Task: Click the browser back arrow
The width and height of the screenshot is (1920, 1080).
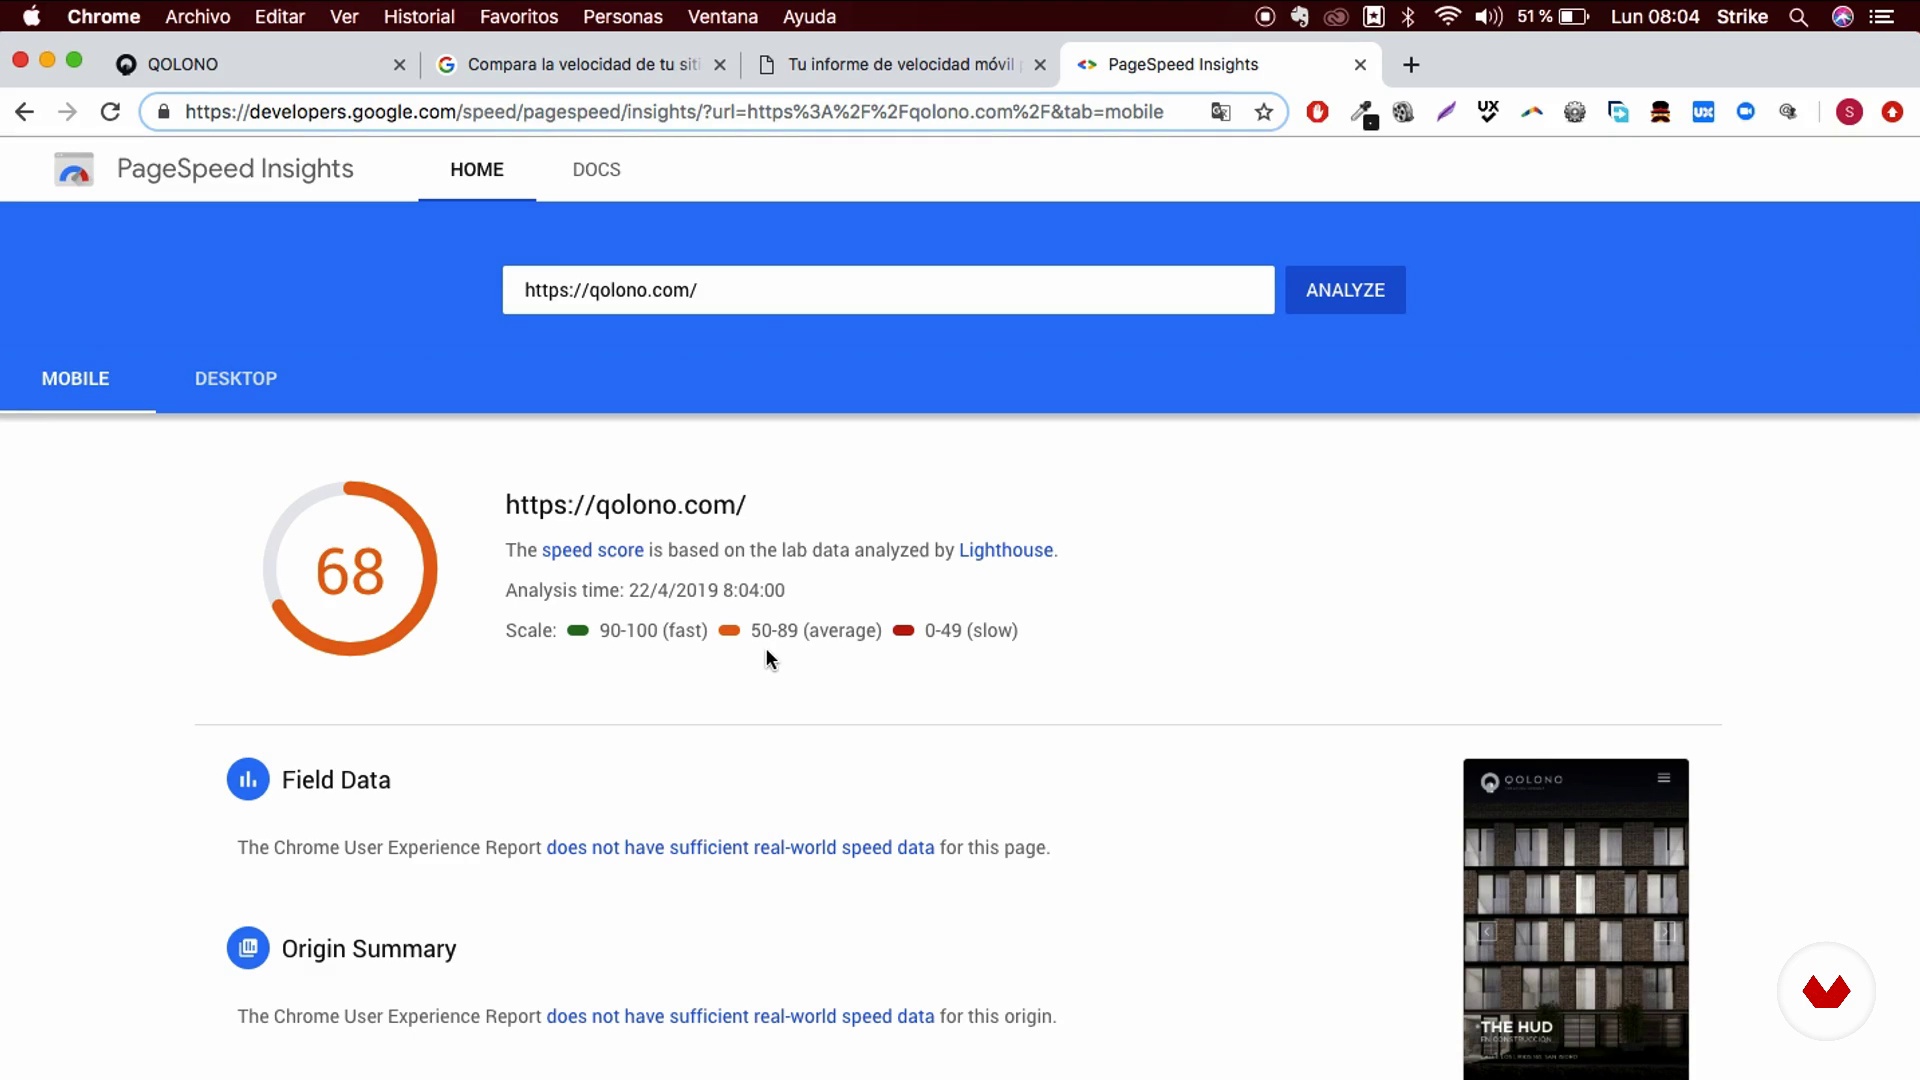Action: pyautogui.click(x=25, y=112)
